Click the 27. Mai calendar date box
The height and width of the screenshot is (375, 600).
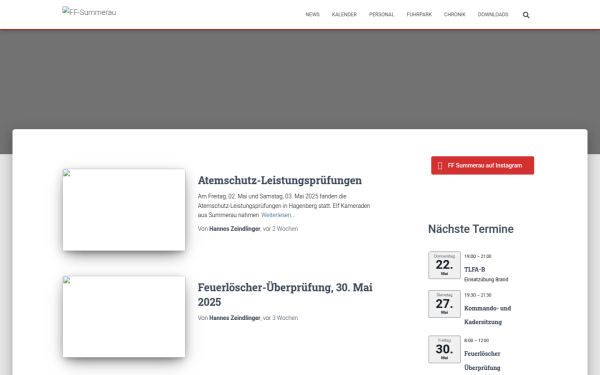click(444, 304)
